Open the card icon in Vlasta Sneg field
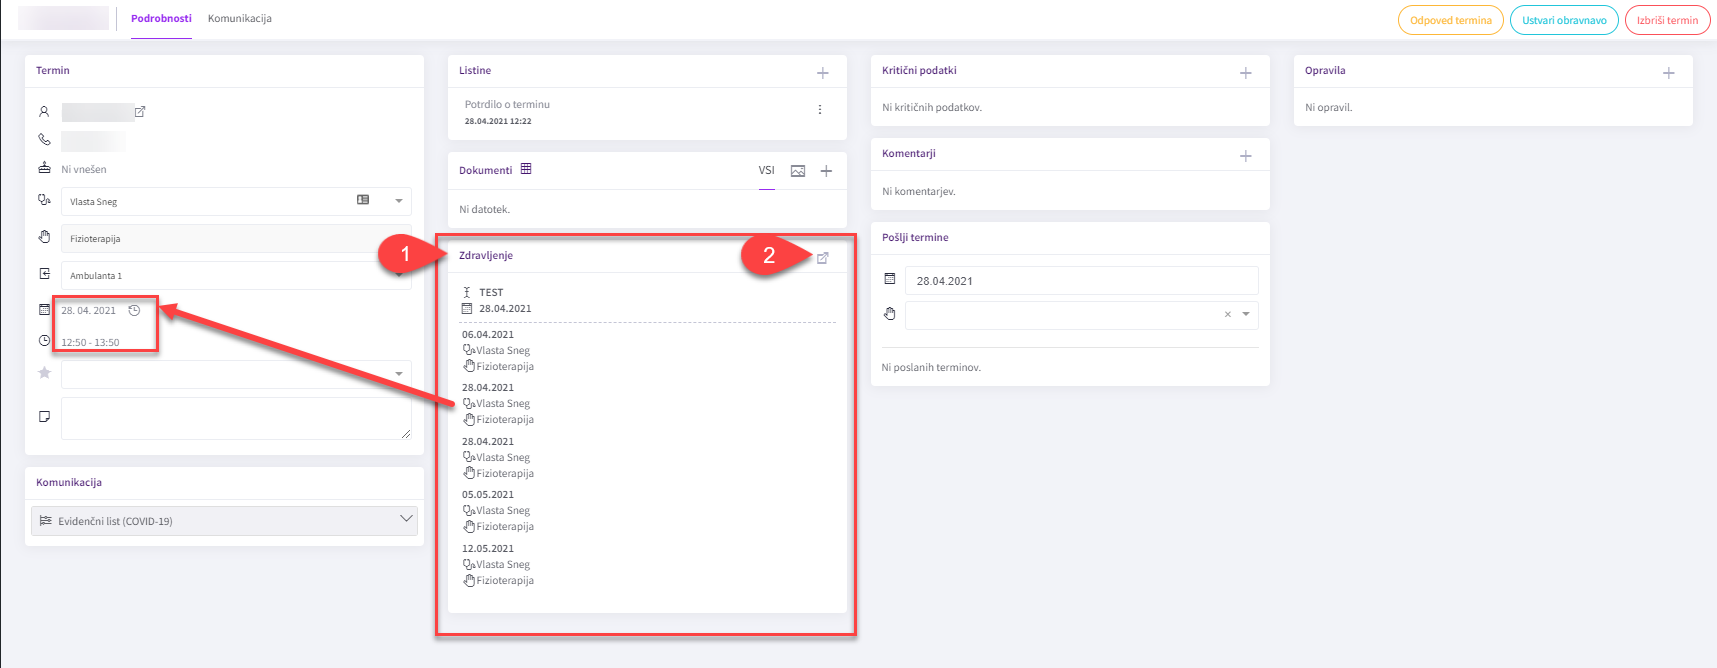Image resolution: width=1717 pixels, height=668 pixels. [x=363, y=200]
